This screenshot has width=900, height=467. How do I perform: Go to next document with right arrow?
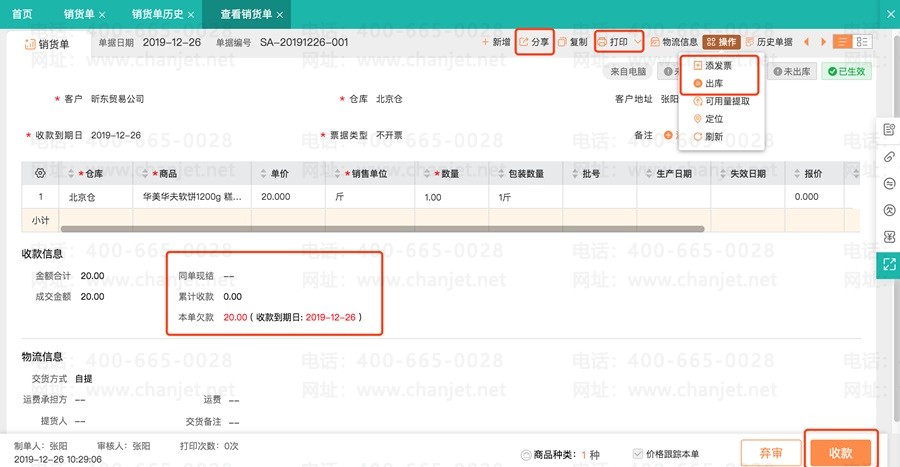pyautogui.click(x=824, y=42)
